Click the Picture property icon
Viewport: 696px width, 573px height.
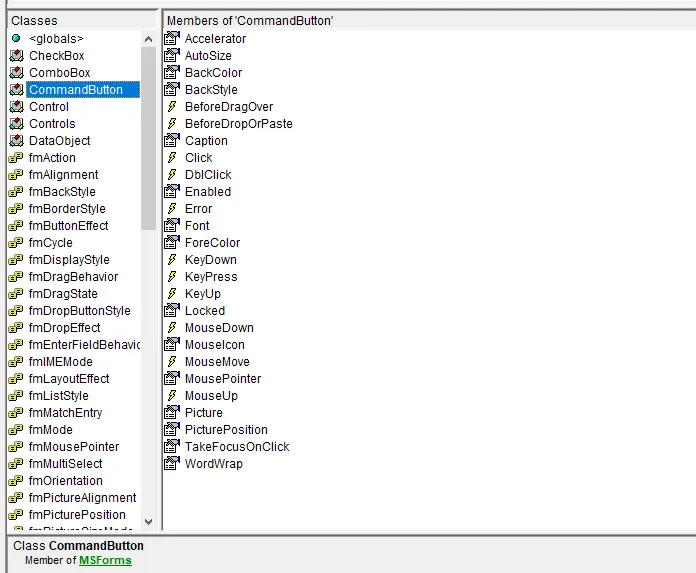coord(172,412)
